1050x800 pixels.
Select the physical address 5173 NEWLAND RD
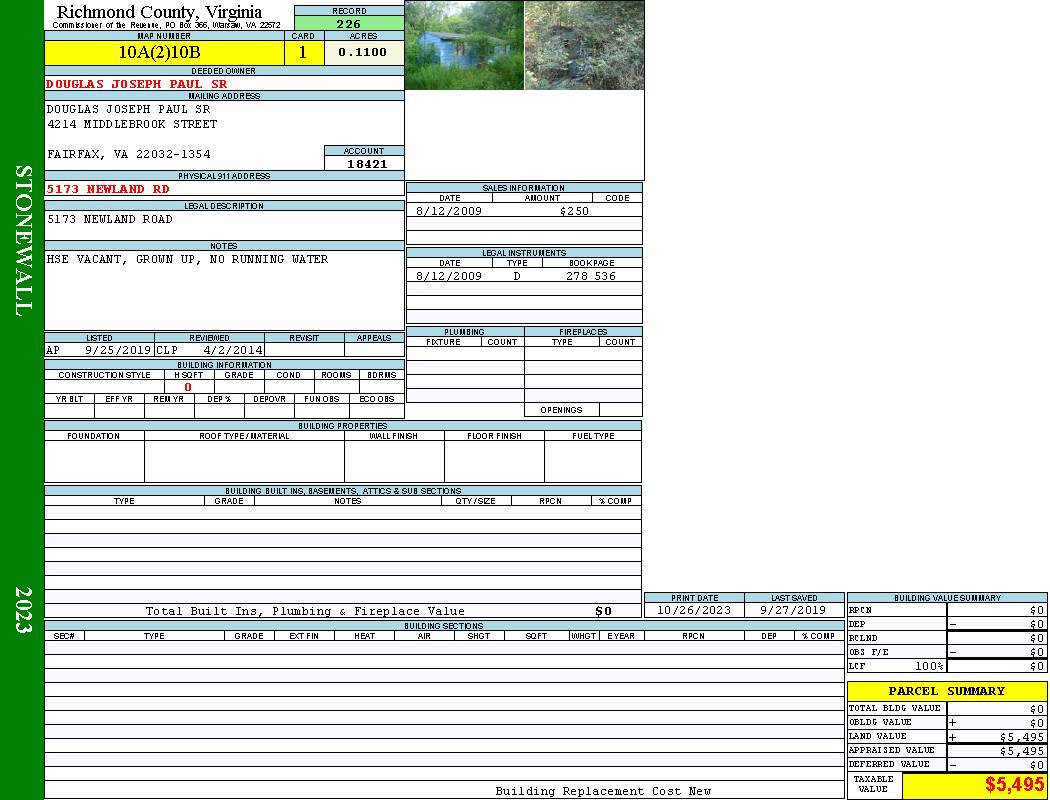coord(108,188)
